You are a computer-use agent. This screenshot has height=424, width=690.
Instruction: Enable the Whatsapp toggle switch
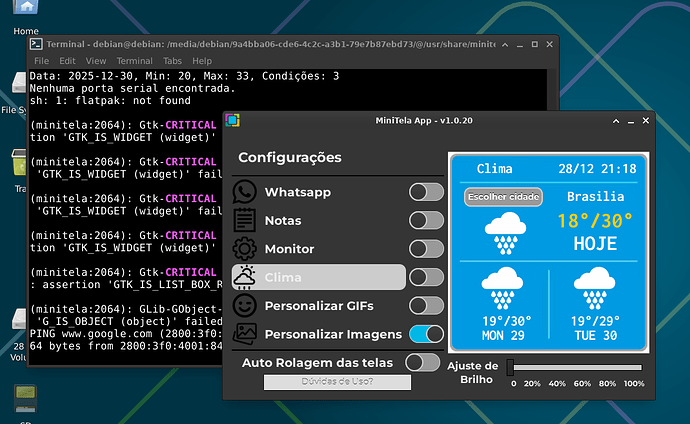click(x=426, y=192)
